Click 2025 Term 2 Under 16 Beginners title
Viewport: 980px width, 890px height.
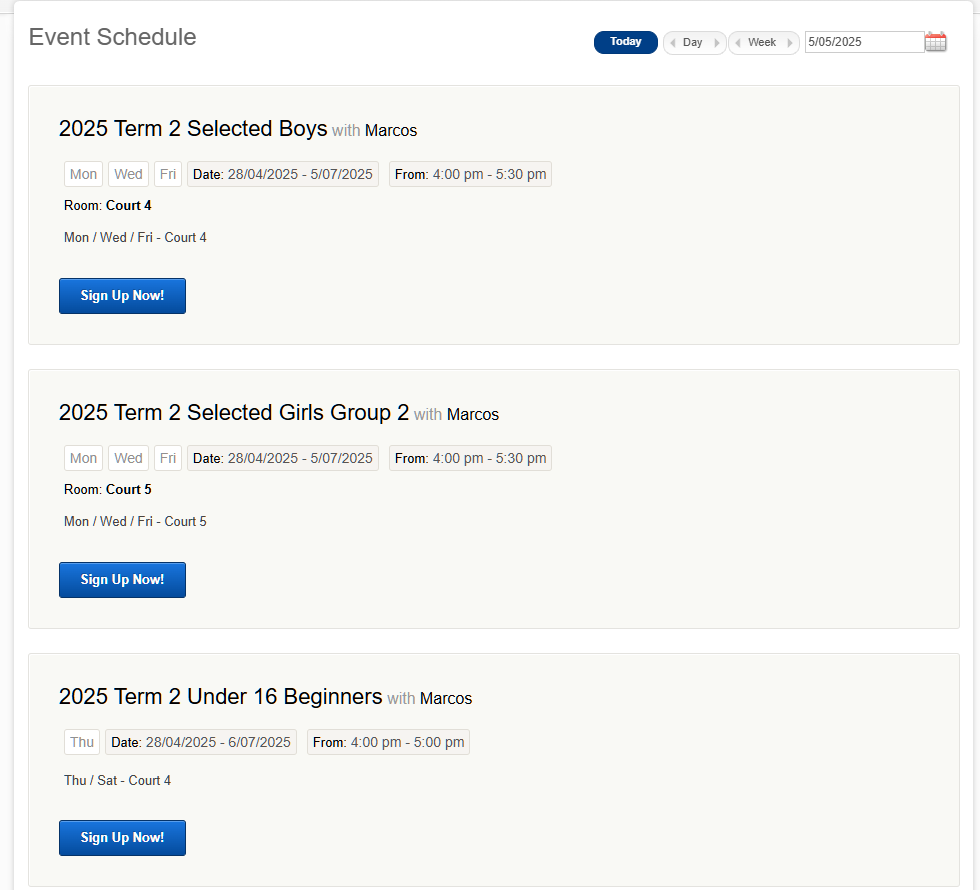[x=221, y=696]
